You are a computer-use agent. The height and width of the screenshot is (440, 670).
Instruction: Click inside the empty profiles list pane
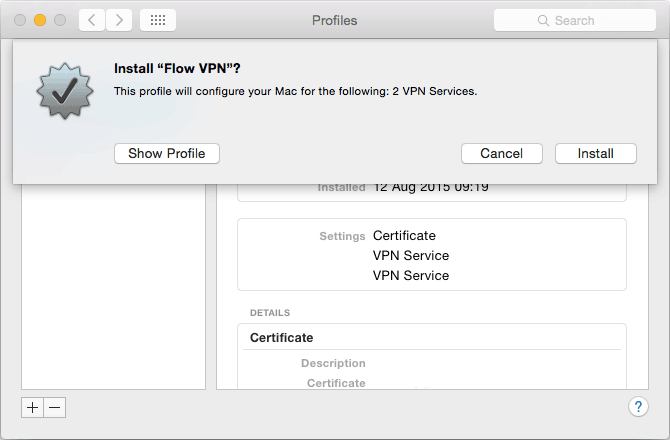tap(113, 287)
